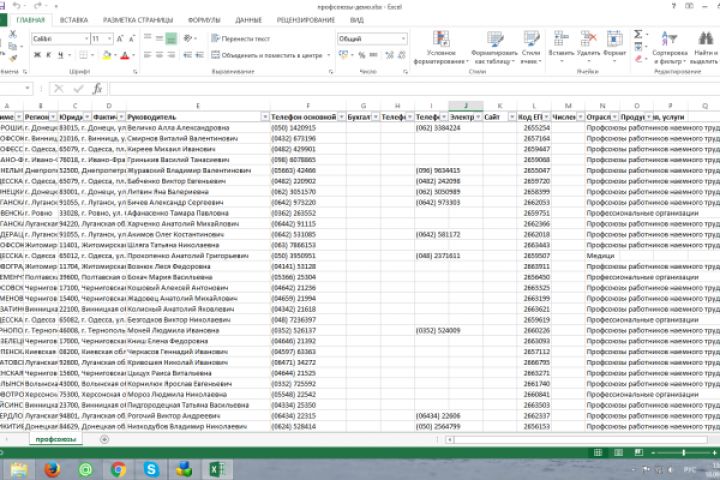Decrease font size with the smaller A icon
The image size is (720, 480).
click(132, 39)
